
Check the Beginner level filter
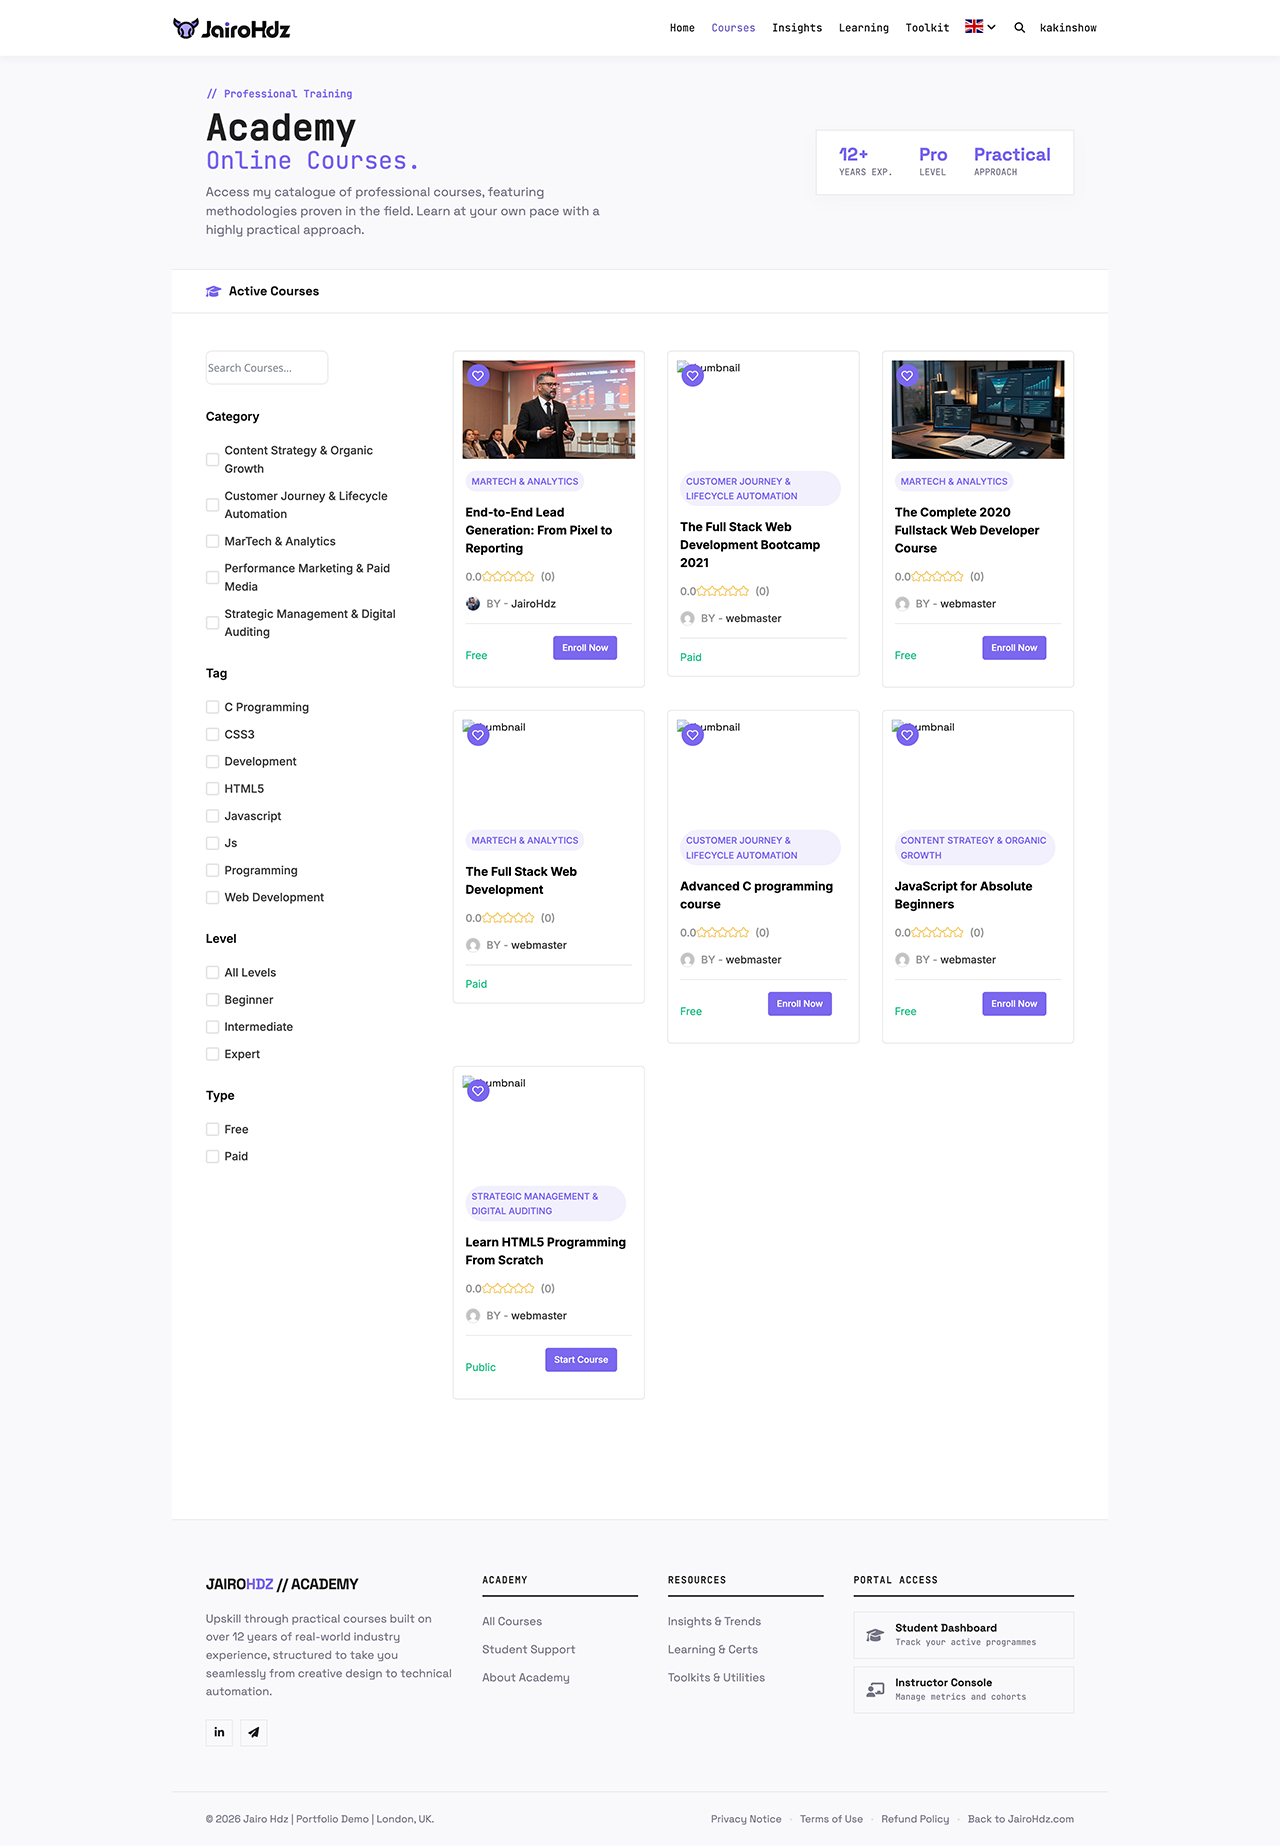[212, 1000]
